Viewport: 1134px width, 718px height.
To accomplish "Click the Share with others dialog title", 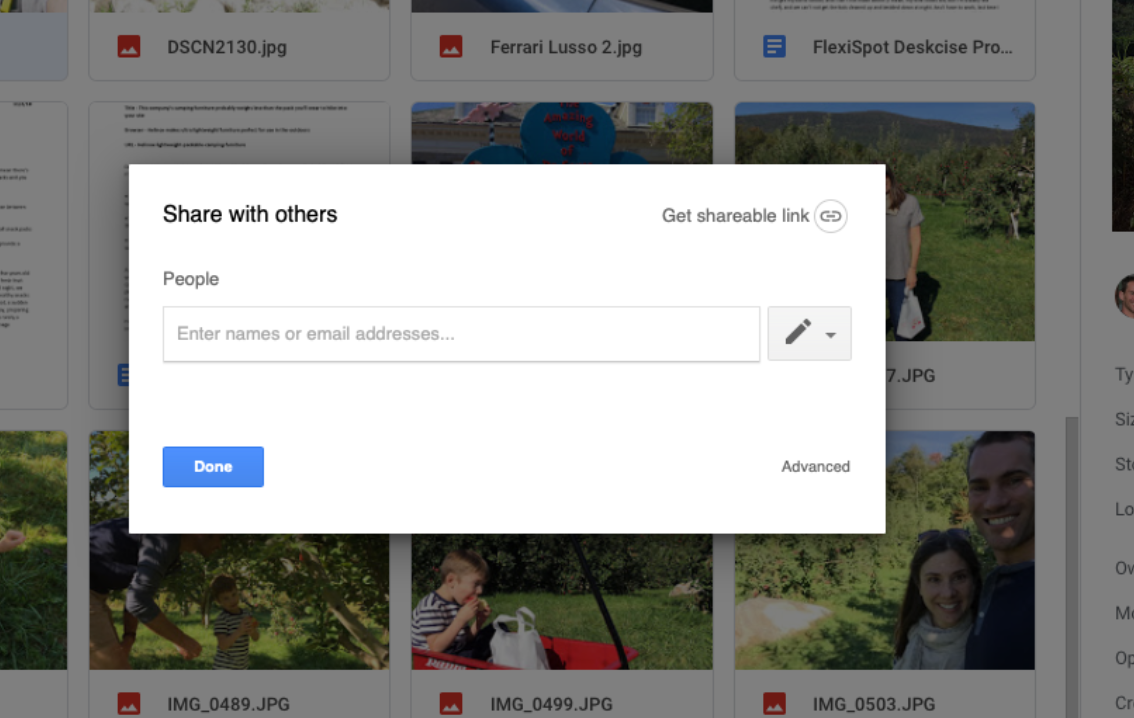I will pyautogui.click(x=250, y=214).
